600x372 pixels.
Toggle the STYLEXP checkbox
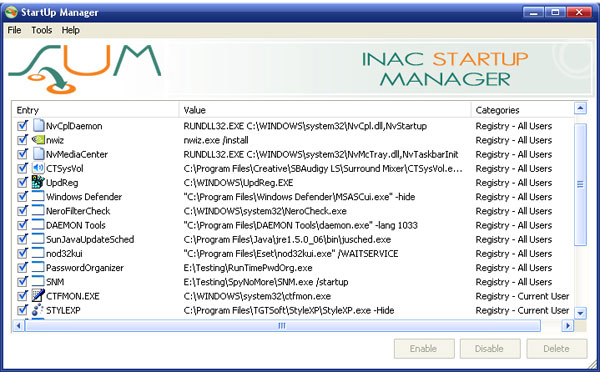[23, 310]
